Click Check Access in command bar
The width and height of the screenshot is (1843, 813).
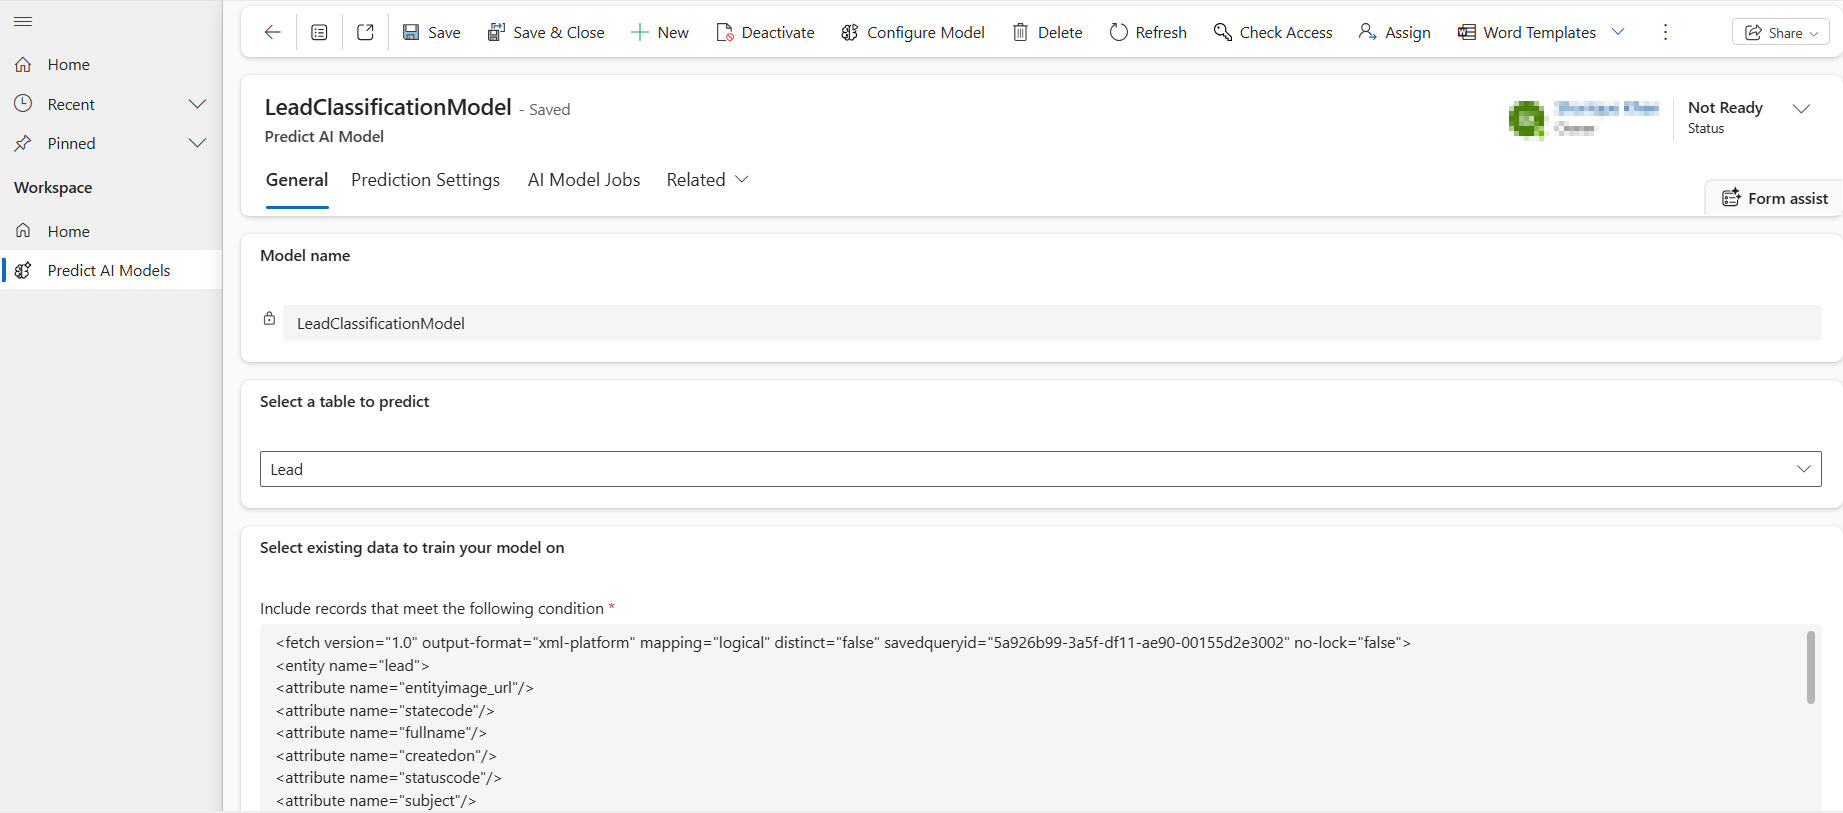coord(1272,32)
